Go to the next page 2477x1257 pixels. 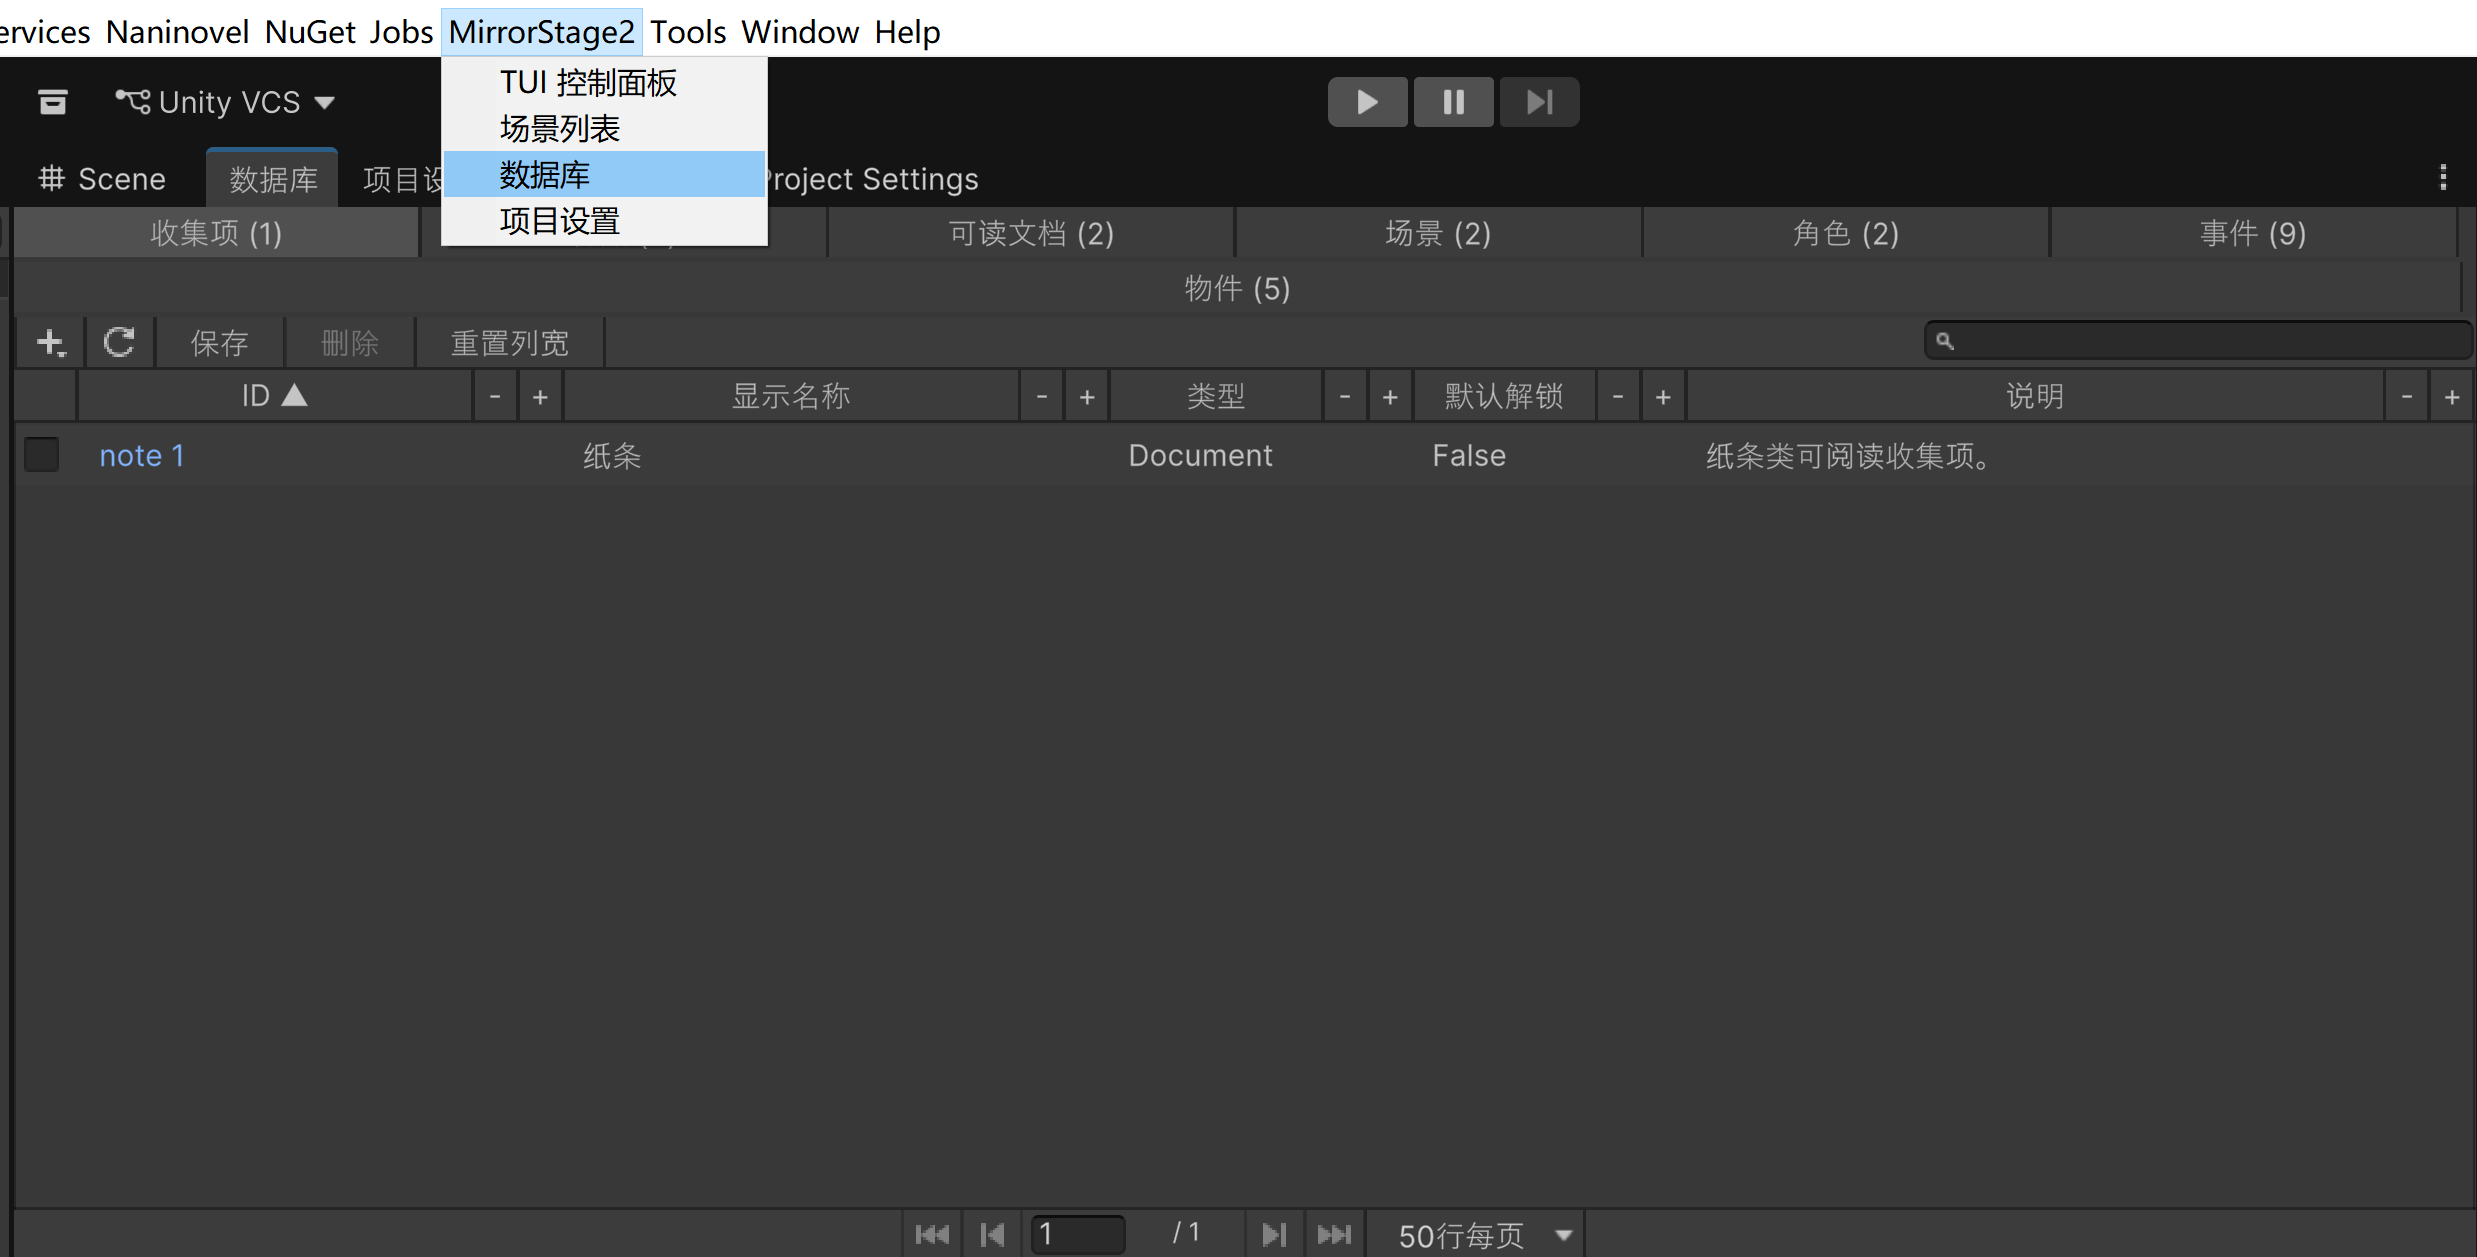pyautogui.click(x=1273, y=1235)
